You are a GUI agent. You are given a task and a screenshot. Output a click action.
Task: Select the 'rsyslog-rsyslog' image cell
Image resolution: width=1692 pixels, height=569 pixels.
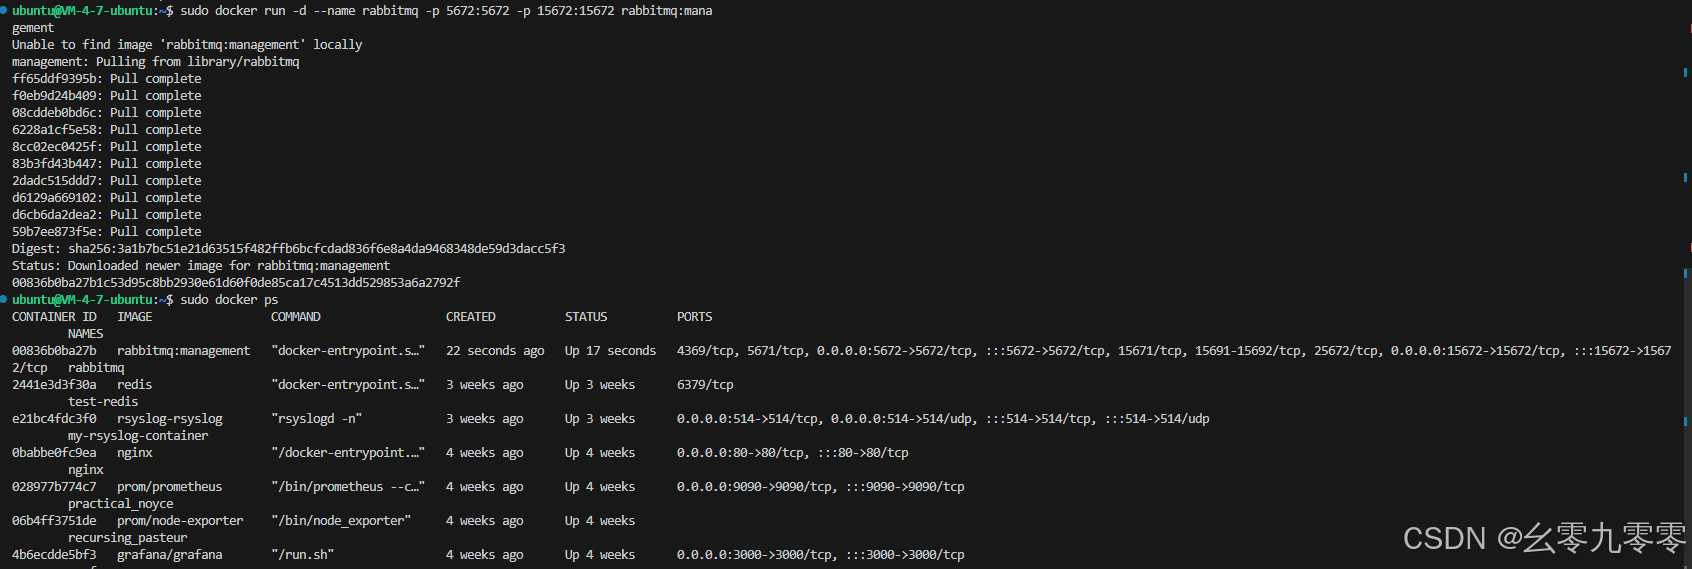(170, 419)
